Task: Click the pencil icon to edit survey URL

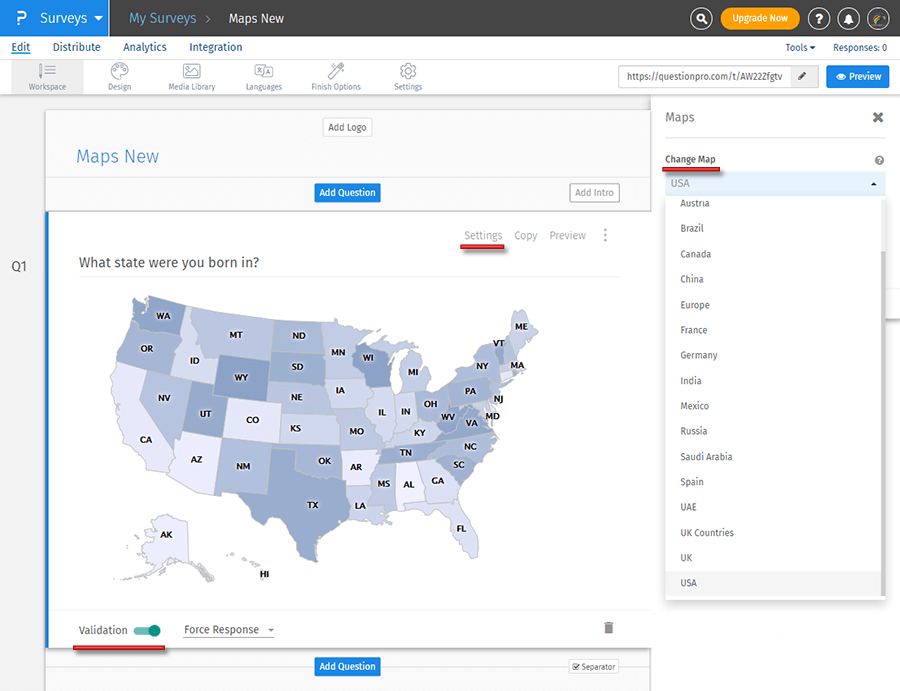Action: [801, 76]
